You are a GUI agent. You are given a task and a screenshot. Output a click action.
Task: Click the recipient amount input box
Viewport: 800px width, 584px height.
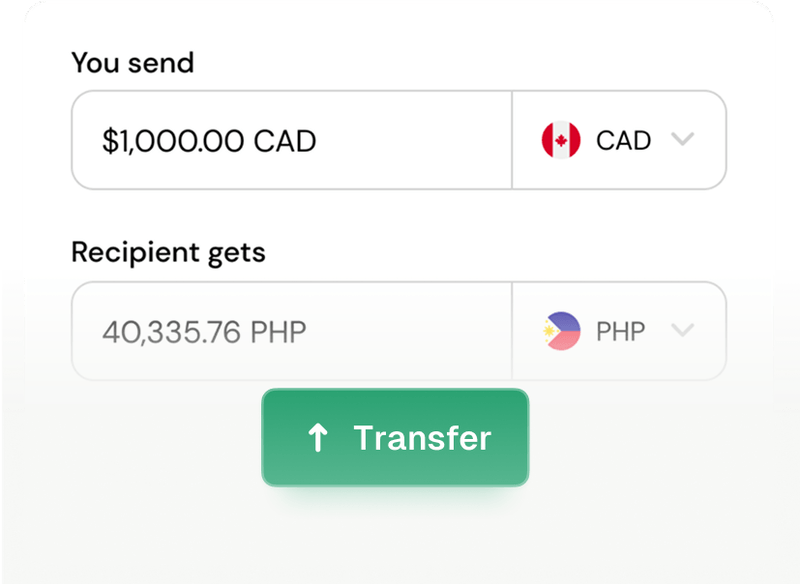tap(290, 331)
